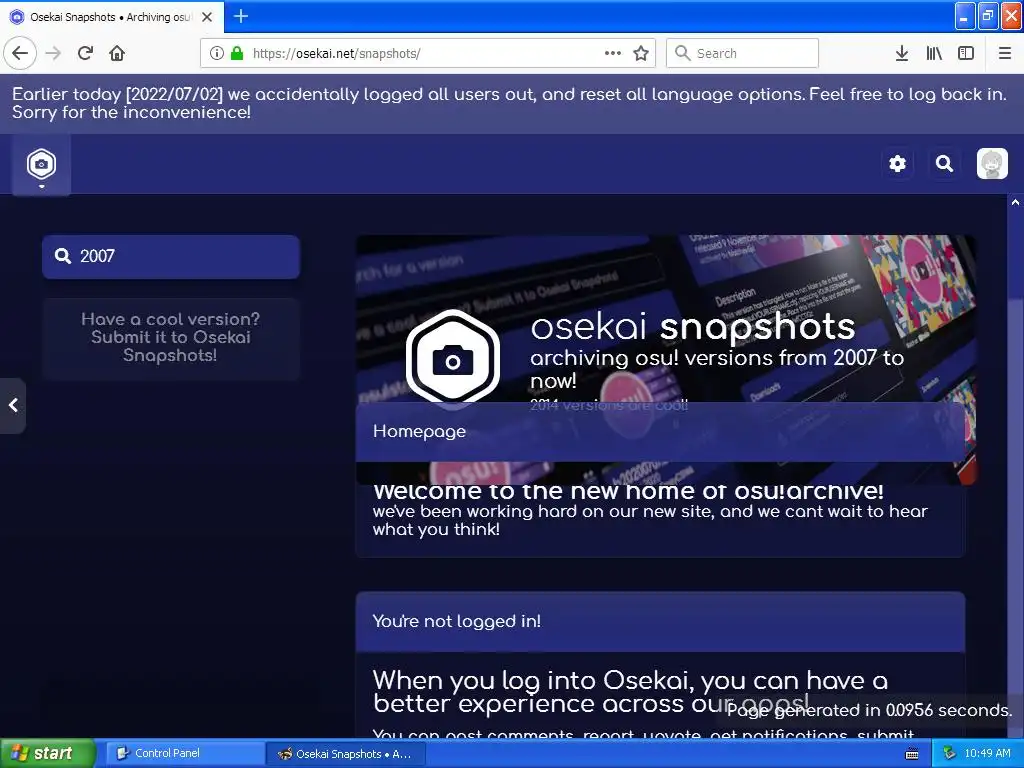The image size is (1024, 768).
Task: Click the version search box containing 2007
Action: (x=171, y=257)
